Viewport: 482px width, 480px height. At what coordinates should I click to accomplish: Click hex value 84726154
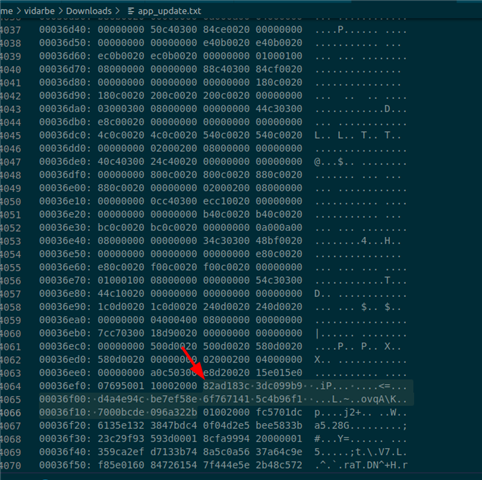pyautogui.click(x=174, y=465)
